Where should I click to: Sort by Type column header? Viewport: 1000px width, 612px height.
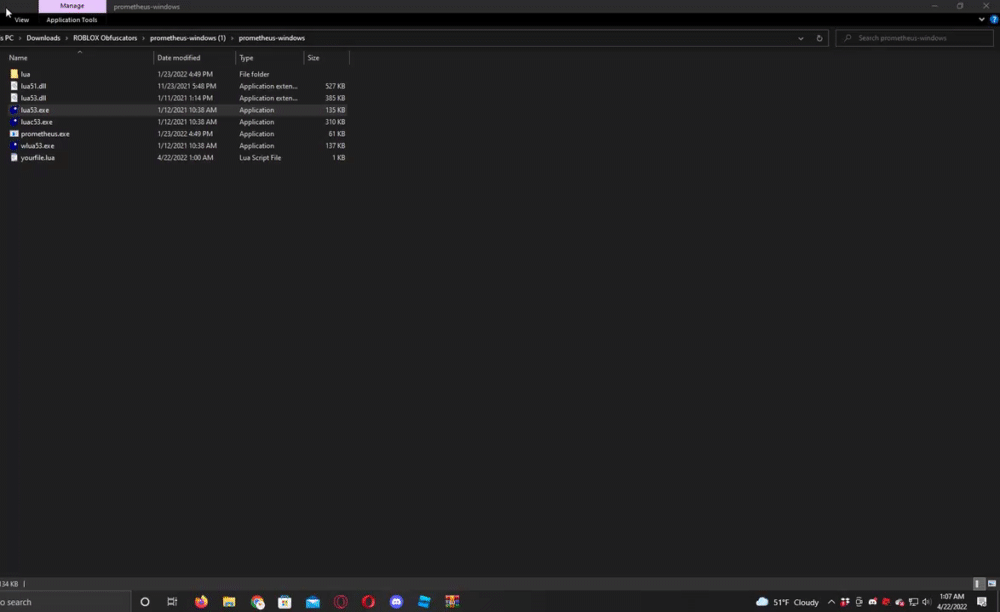[270, 58]
